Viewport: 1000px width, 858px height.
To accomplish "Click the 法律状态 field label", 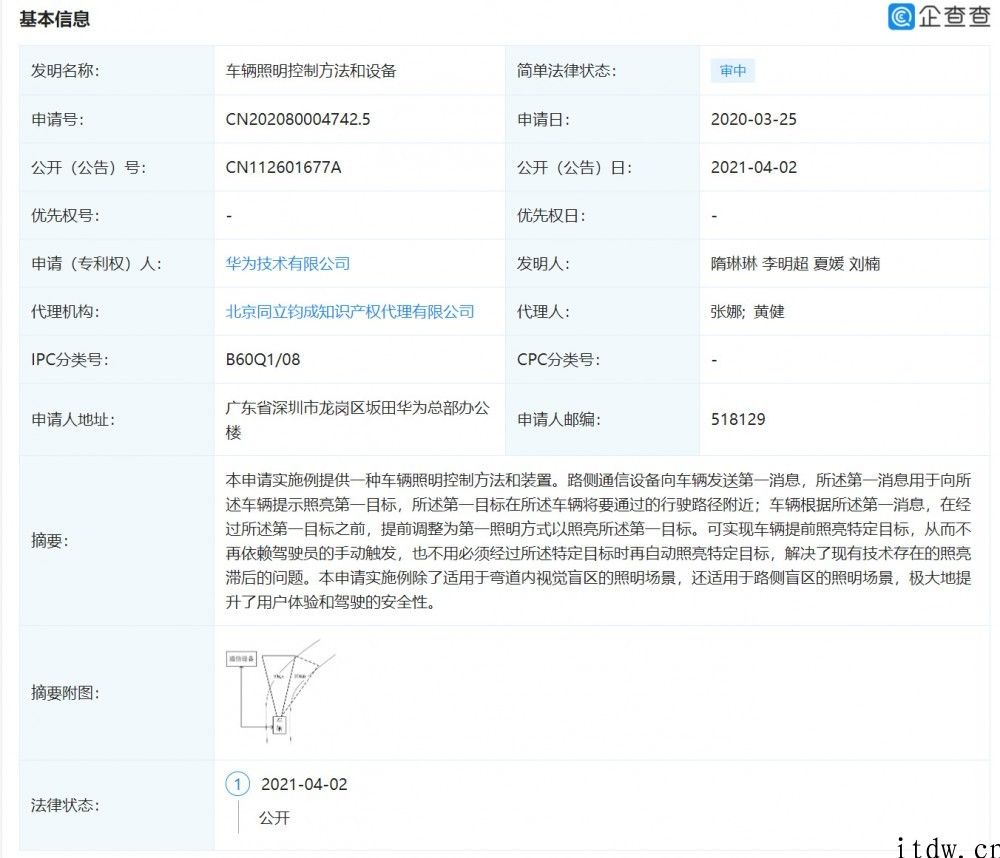I will (x=65, y=805).
